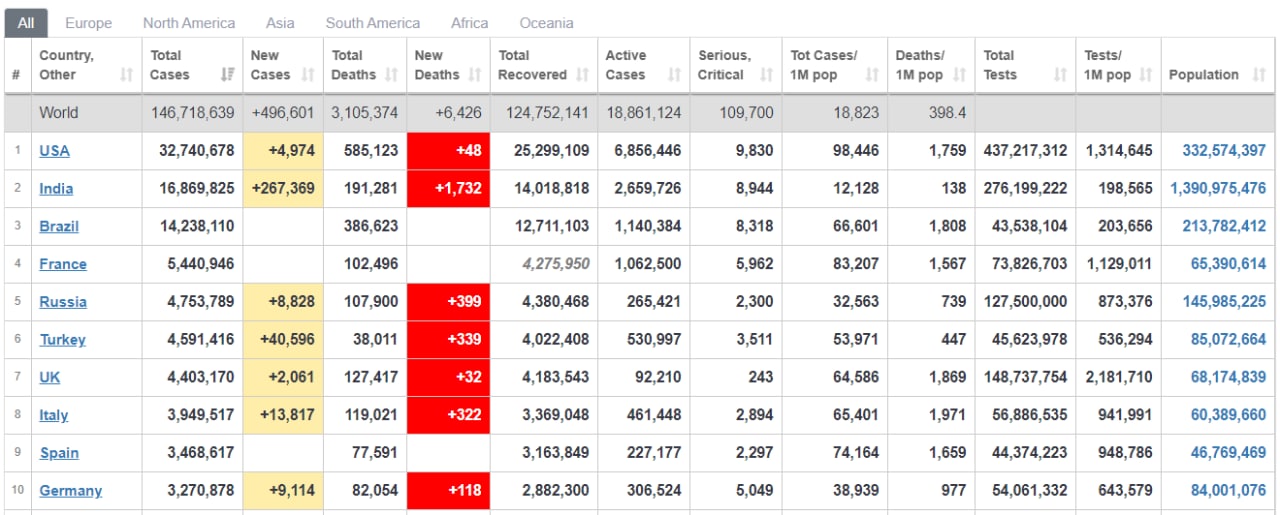Image resolution: width=1280 pixels, height=515 pixels.
Task: Open the Italy country link
Action: coord(54,416)
